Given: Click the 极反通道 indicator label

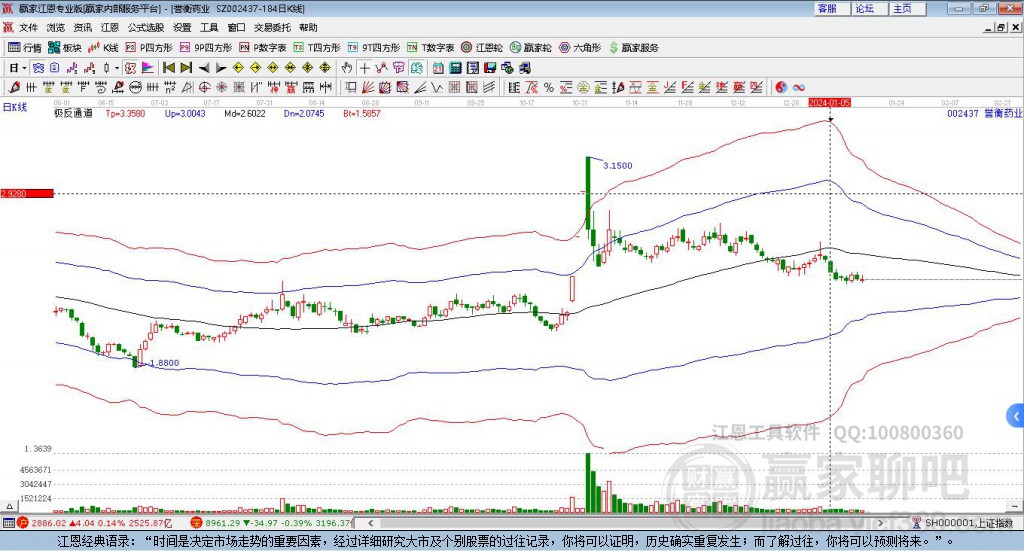Looking at the screenshot, I should [x=74, y=114].
